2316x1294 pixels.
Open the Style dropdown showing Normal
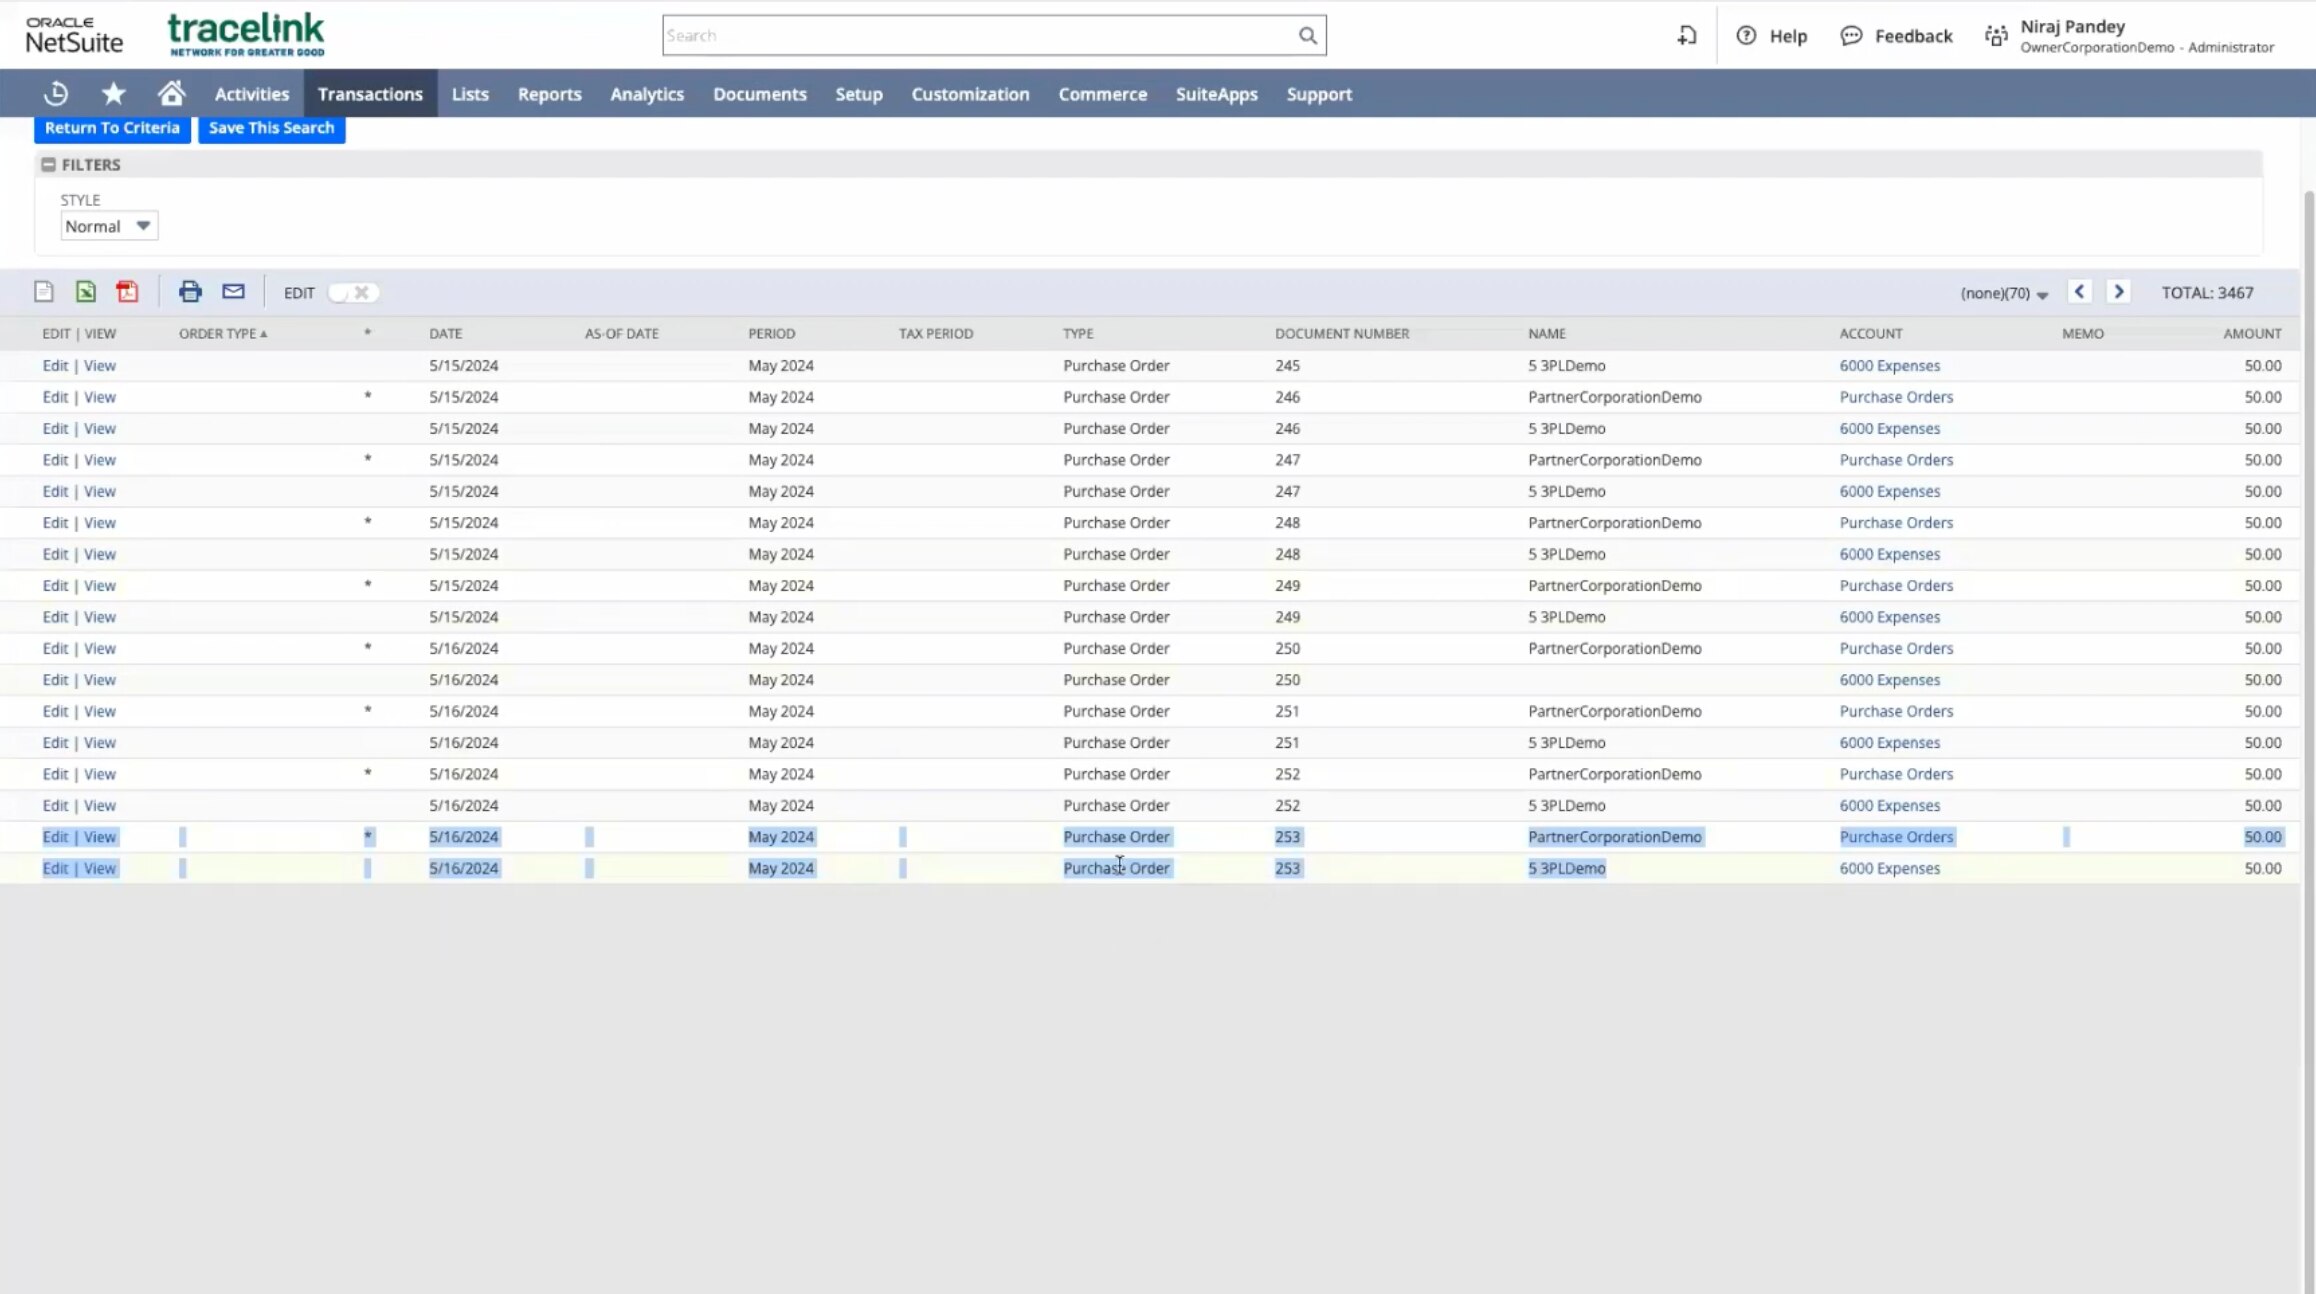(108, 226)
